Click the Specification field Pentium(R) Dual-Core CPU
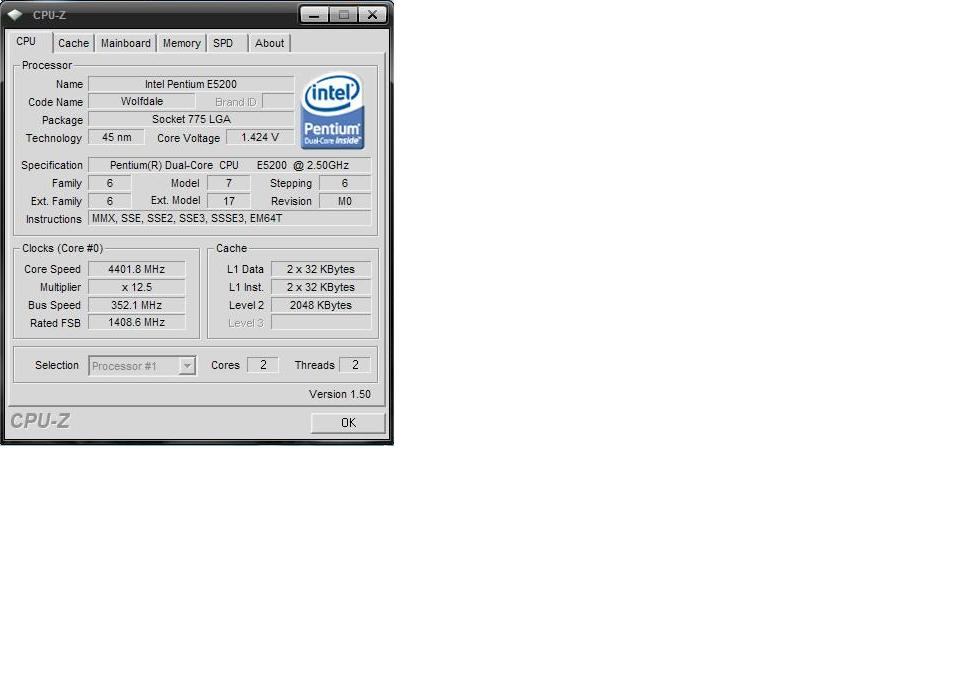Screen dimensions: 954x692 coord(229,165)
